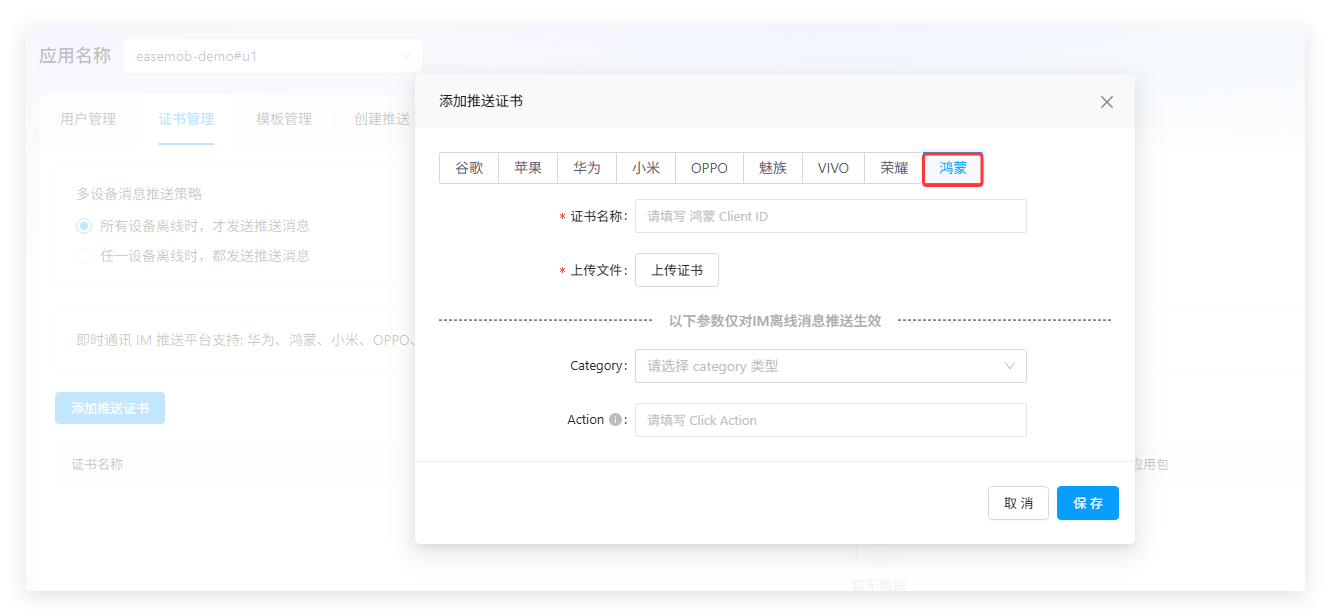
Task: Select the 苹果 certificate tab
Action: tap(528, 168)
